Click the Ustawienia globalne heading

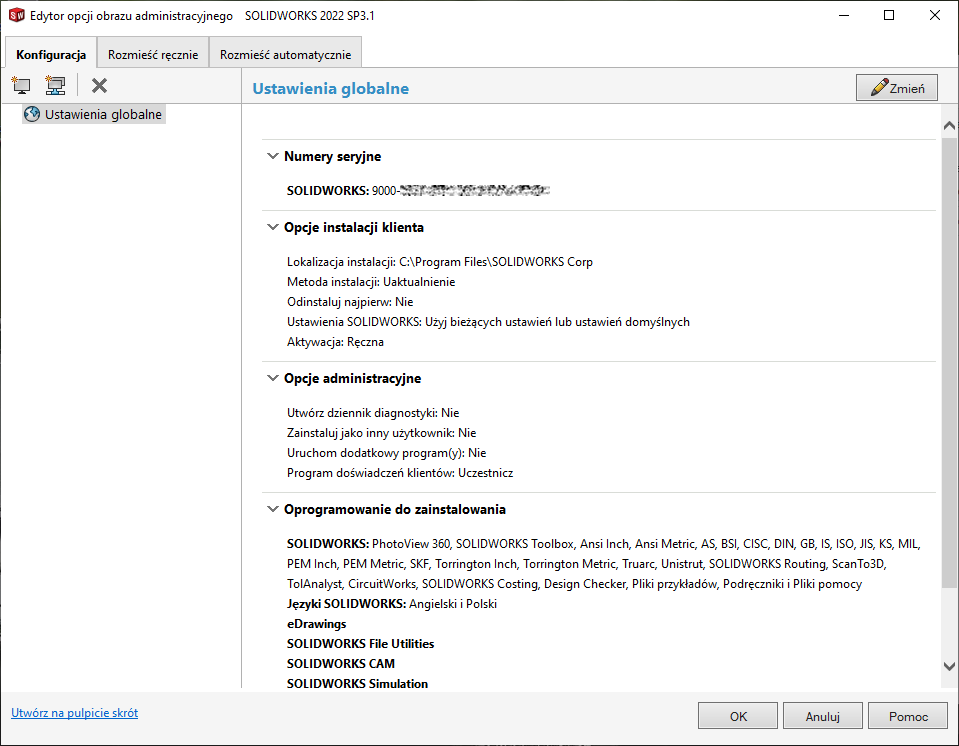[330, 88]
